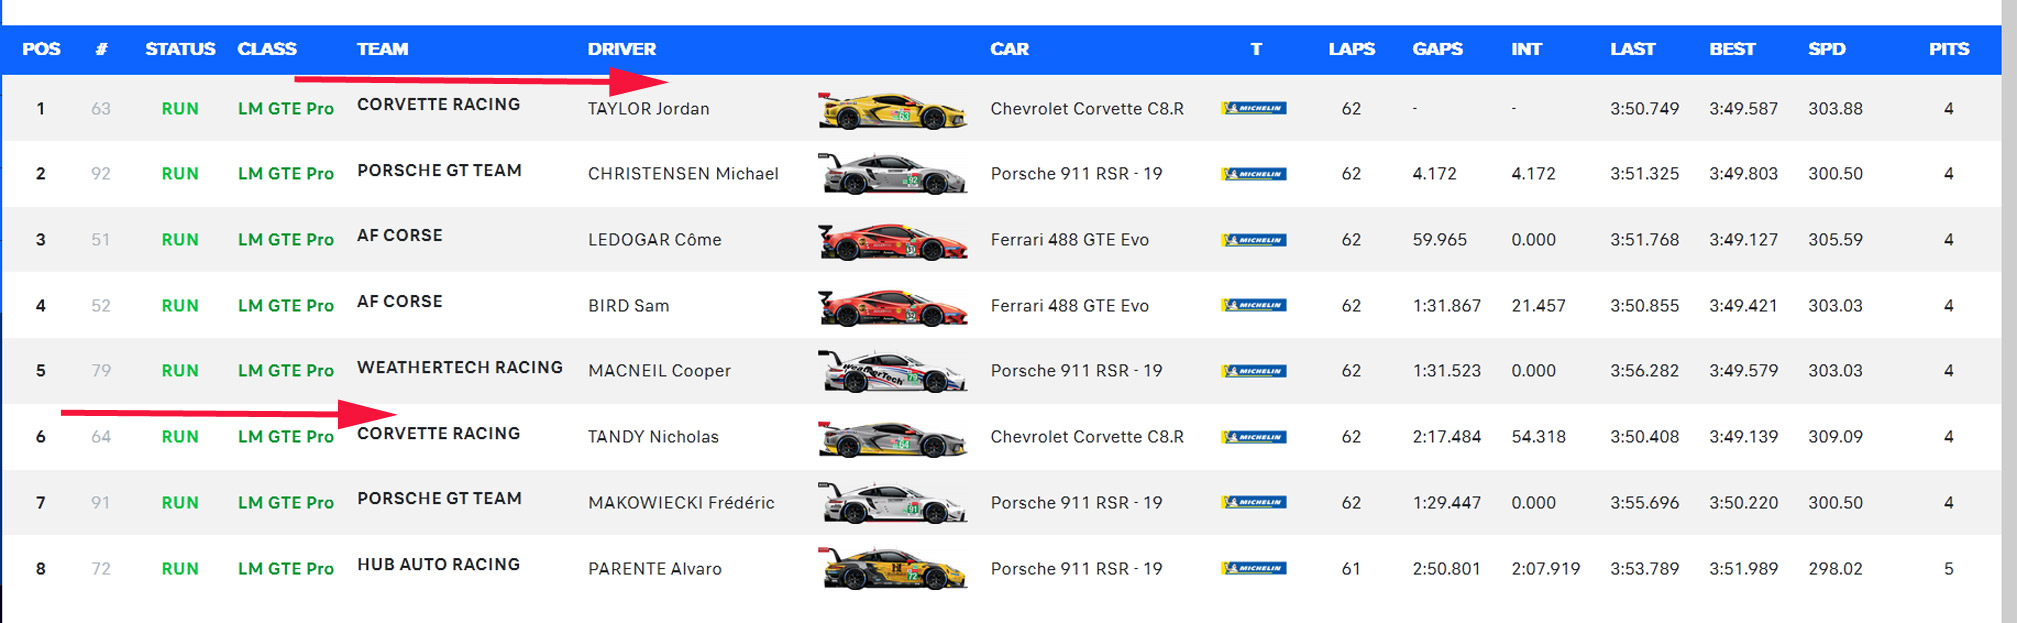Screen dimensions: 2017x623
Task: Click the yellow Corvette #63 car image
Action: click(892, 110)
